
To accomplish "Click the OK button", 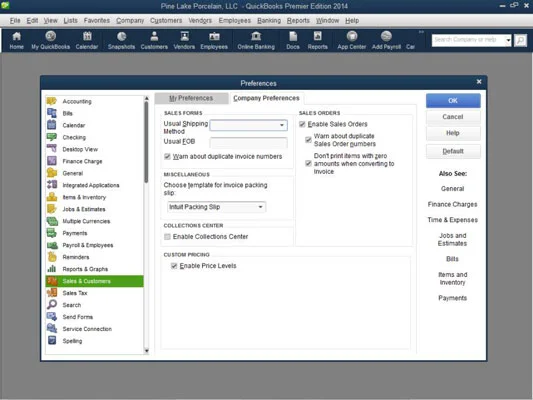I will (x=453, y=101).
